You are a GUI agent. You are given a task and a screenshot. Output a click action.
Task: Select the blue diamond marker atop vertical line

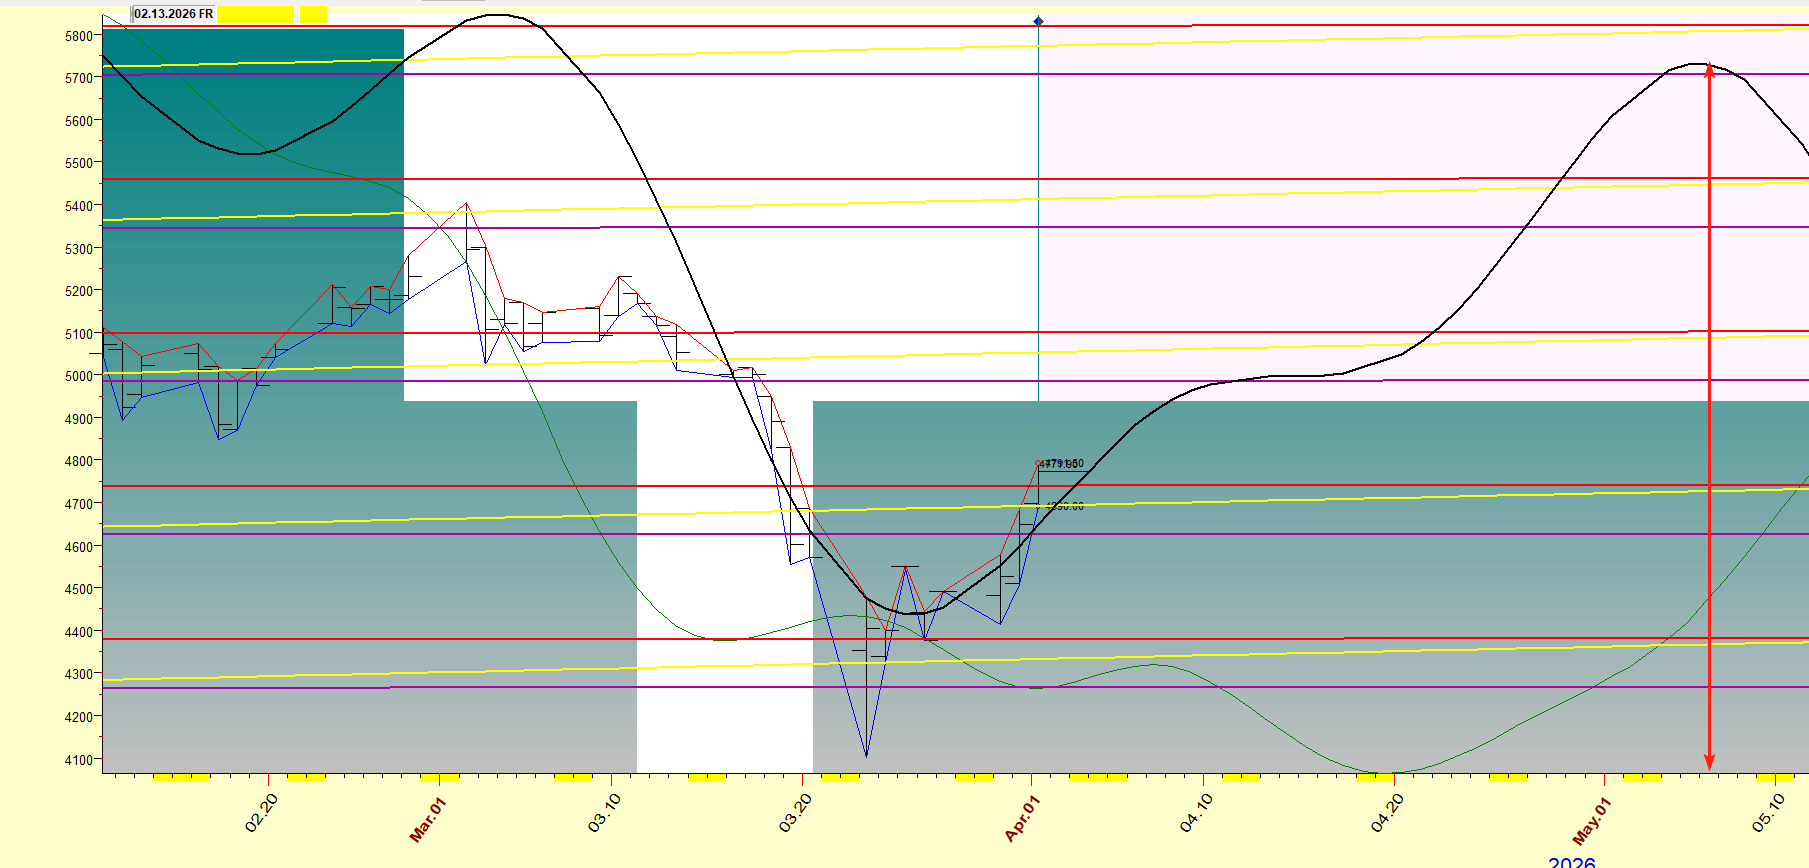(x=1038, y=21)
